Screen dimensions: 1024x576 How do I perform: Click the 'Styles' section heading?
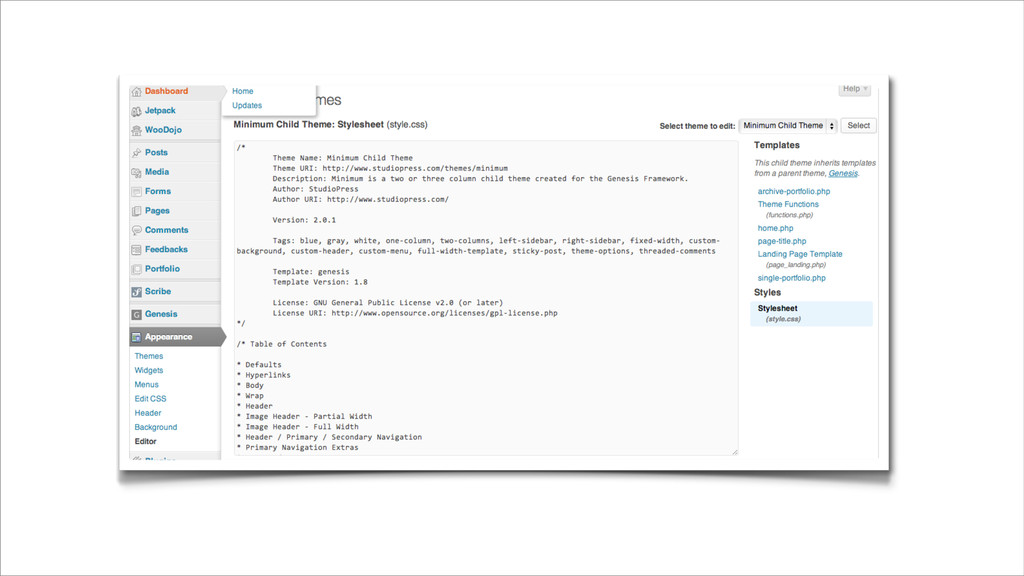click(x=767, y=293)
